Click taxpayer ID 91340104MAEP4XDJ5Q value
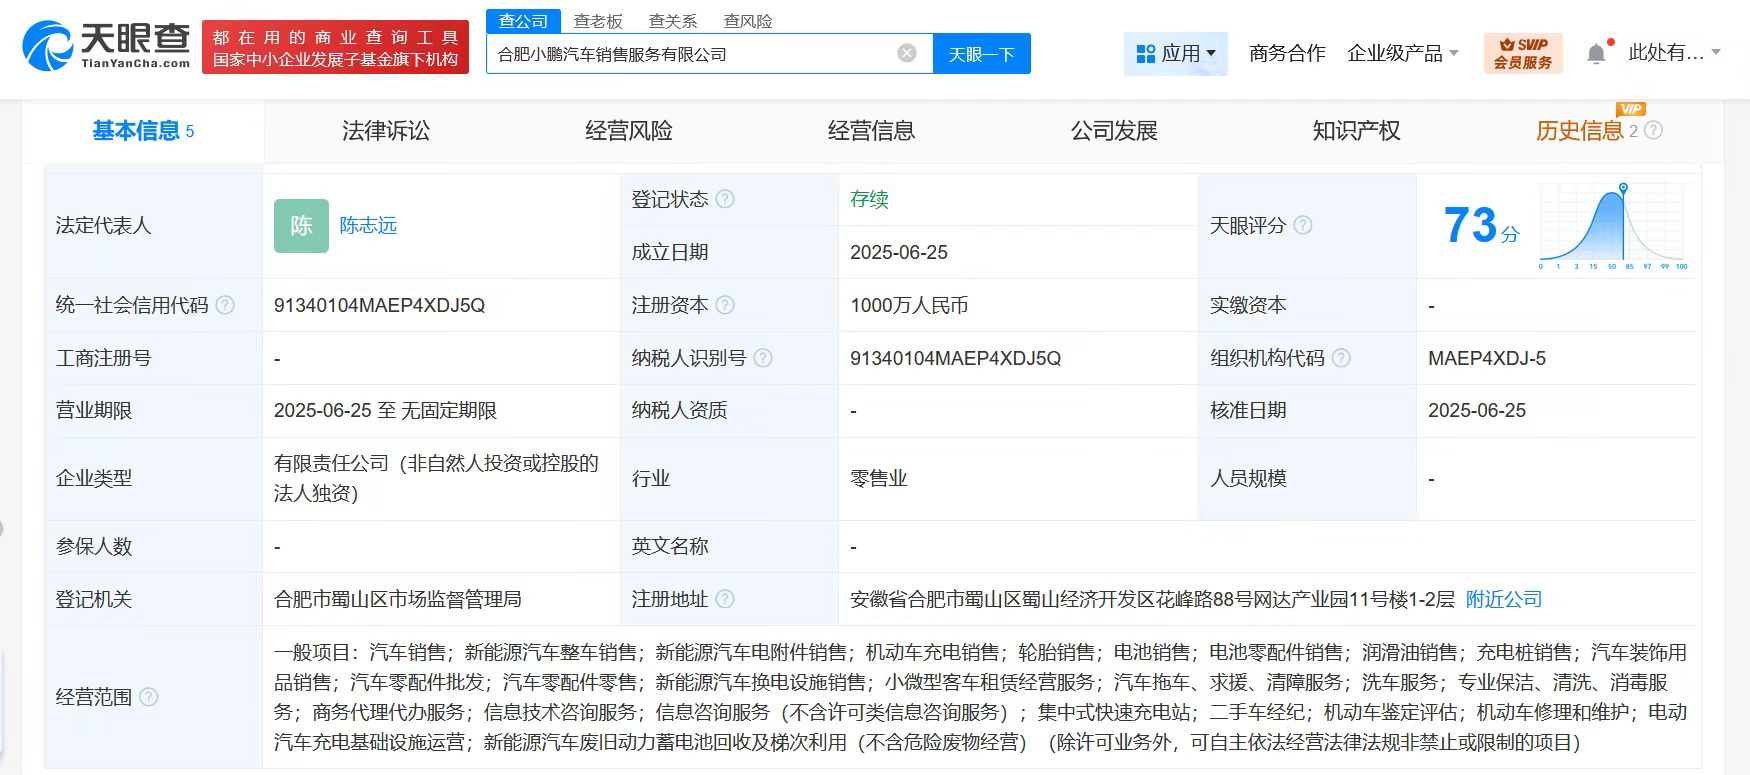Screen dimensions: 1750x775 point(955,358)
